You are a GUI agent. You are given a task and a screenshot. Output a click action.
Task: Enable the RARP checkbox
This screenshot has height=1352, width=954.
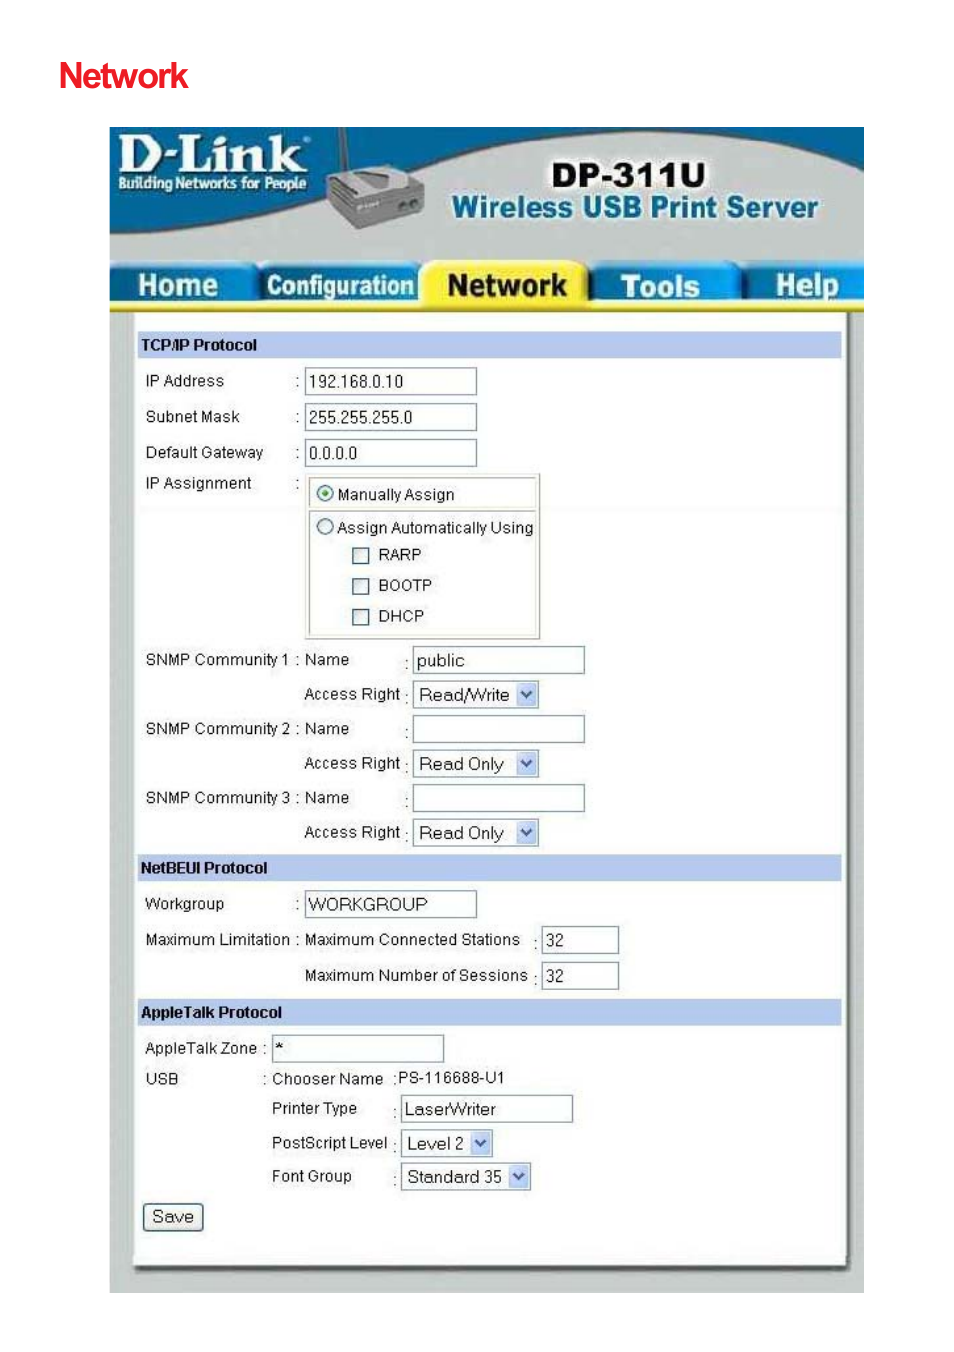[x=361, y=555]
